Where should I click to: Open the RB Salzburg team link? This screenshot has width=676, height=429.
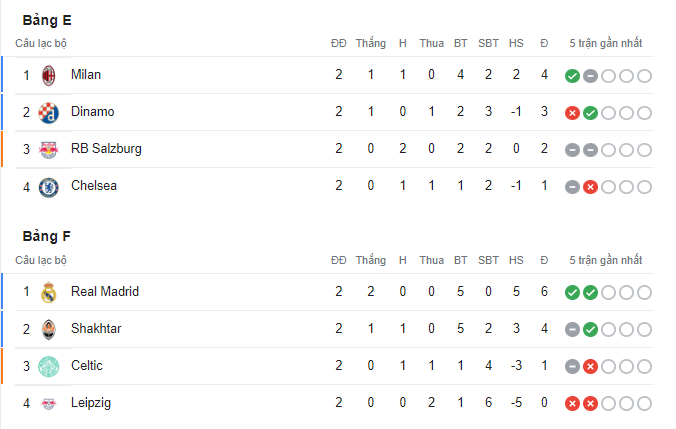pos(106,149)
